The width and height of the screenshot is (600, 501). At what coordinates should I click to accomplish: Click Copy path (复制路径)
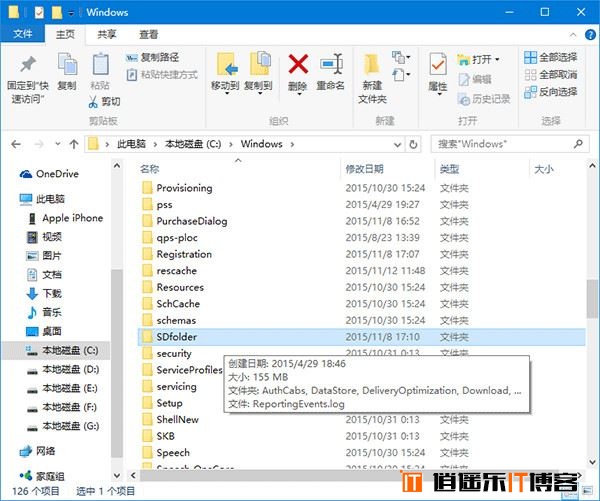tap(153, 57)
